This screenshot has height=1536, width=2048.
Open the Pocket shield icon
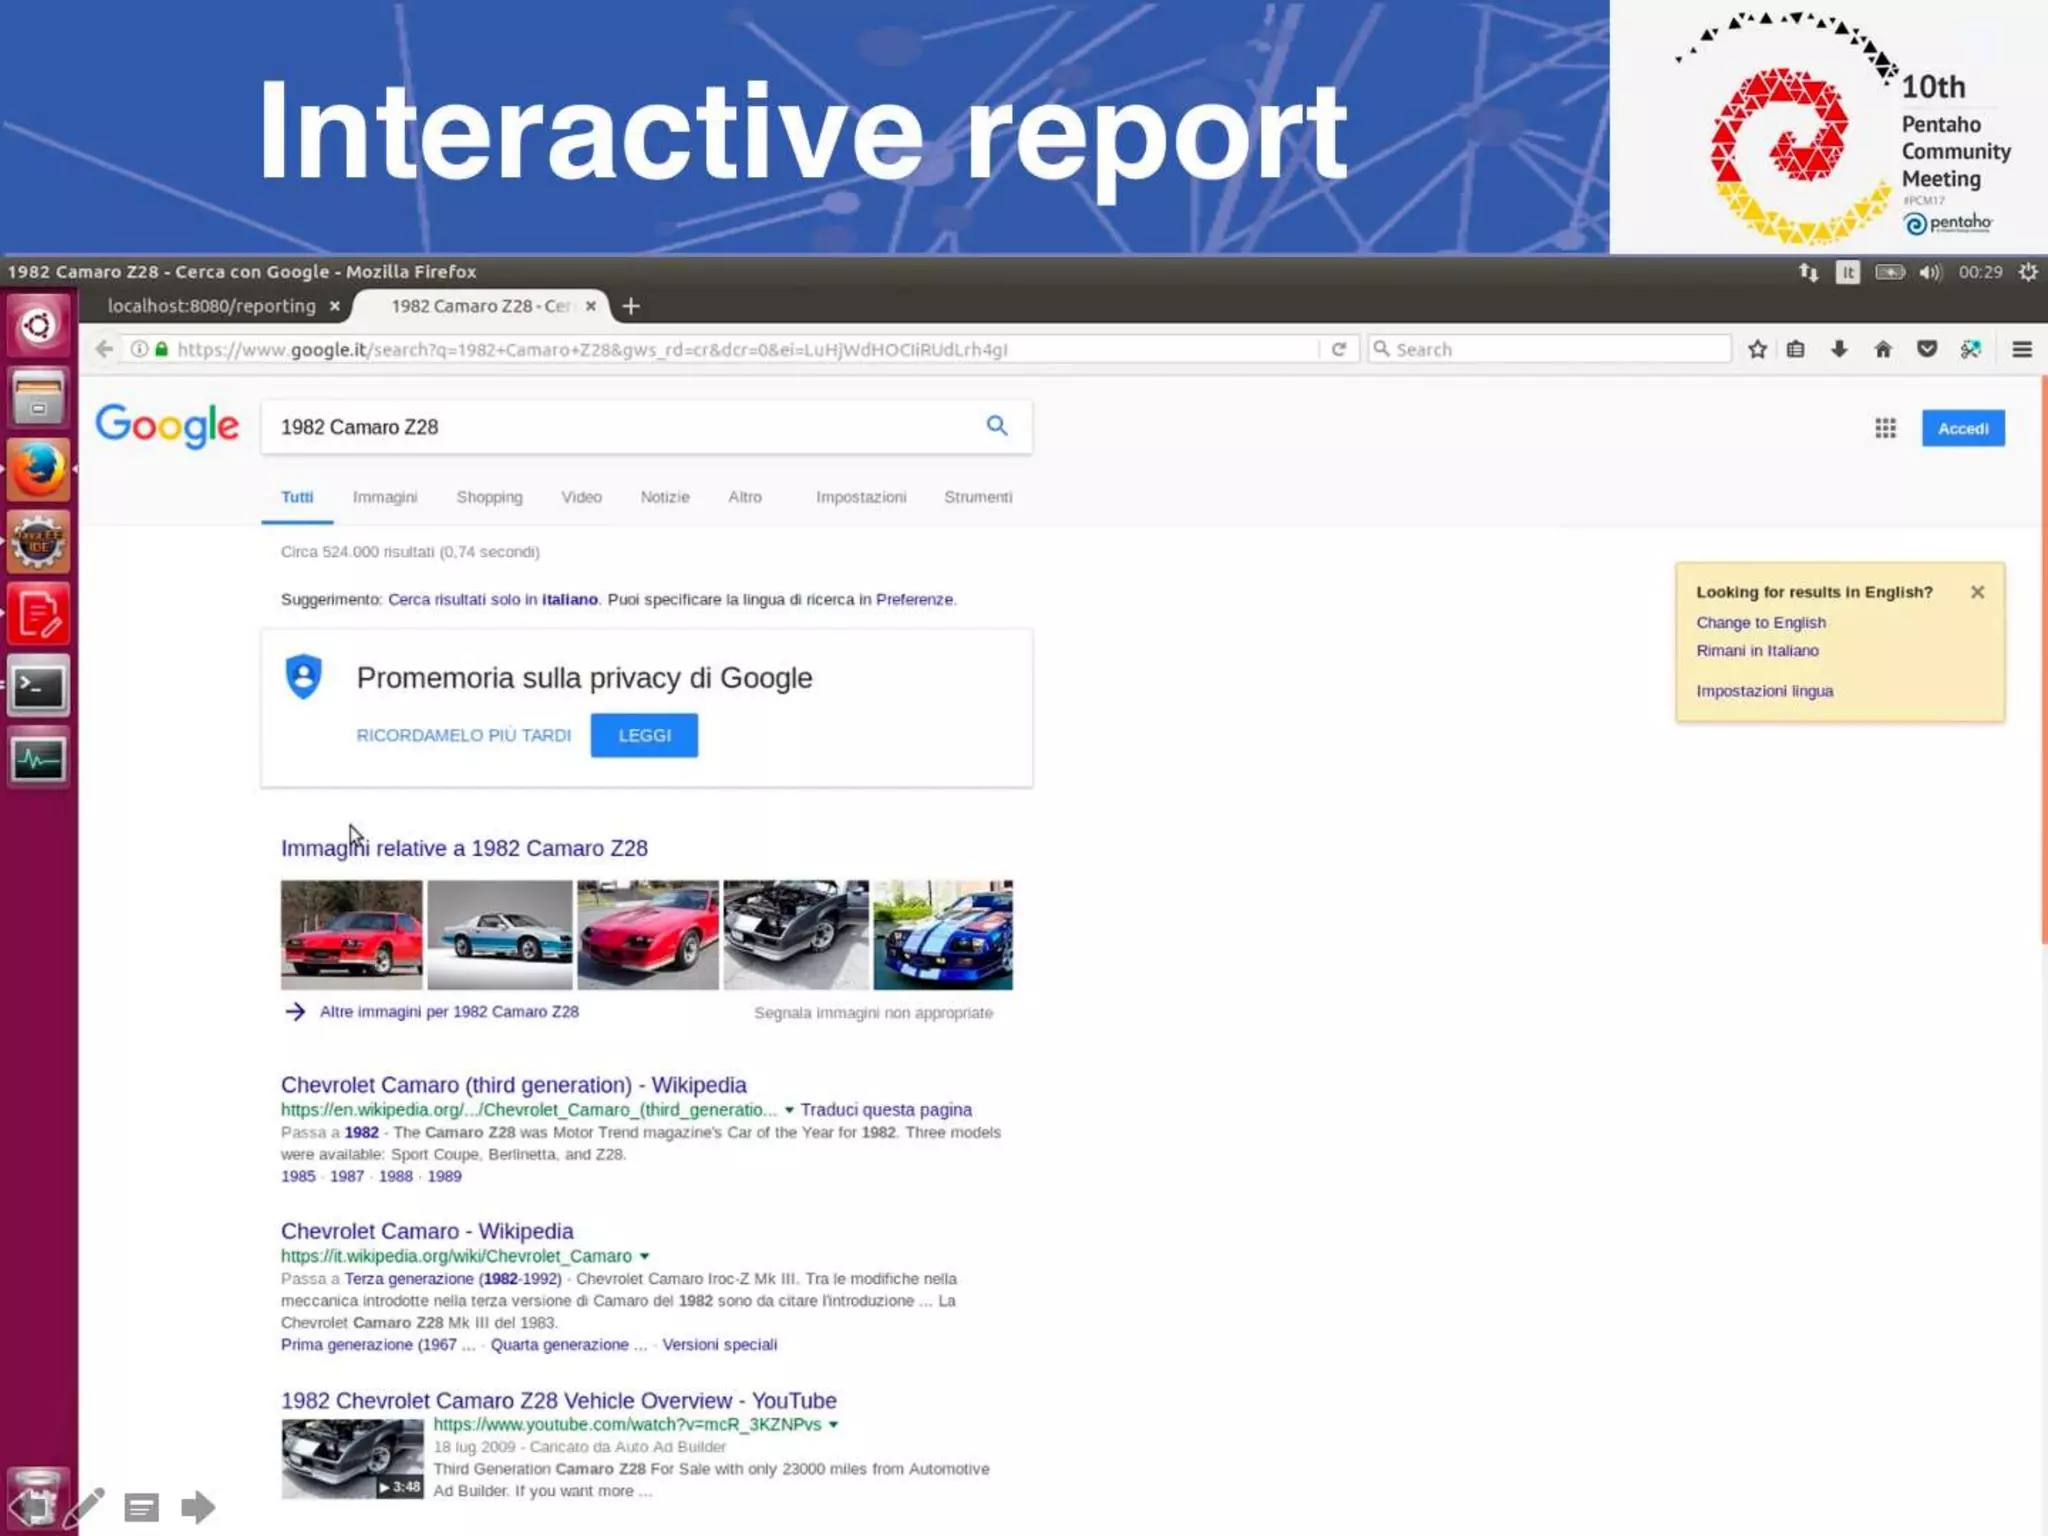tap(1927, 349)
